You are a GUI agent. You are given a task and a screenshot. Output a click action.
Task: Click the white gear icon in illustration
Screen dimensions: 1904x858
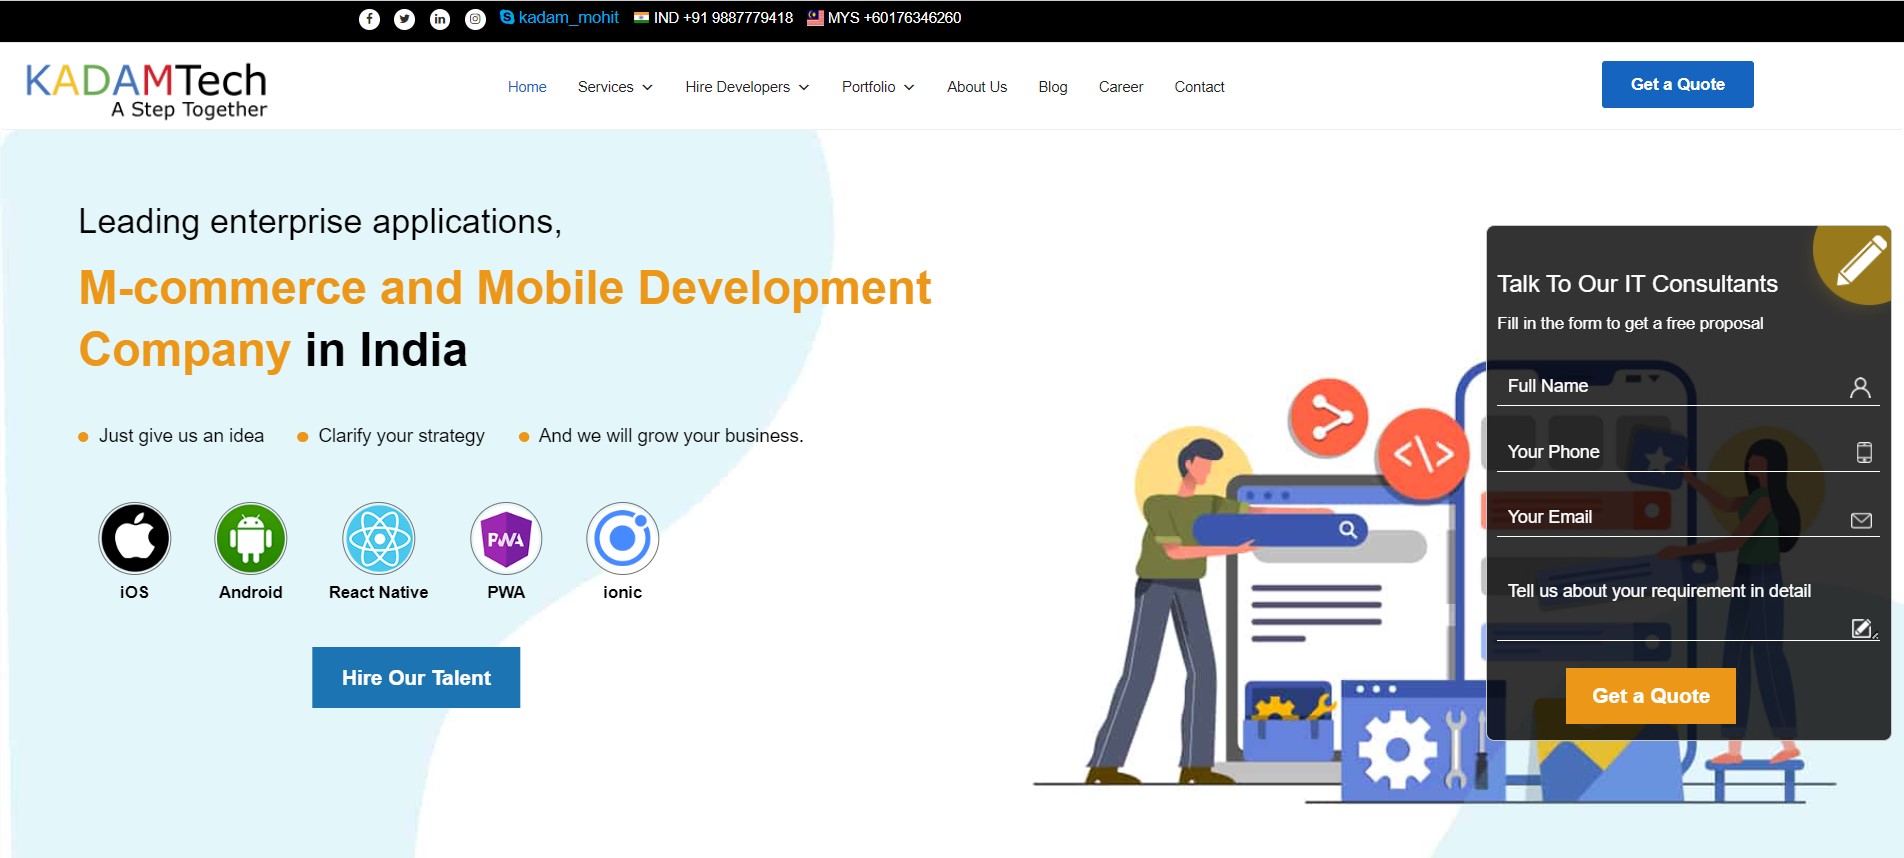tap(1398, 748)
